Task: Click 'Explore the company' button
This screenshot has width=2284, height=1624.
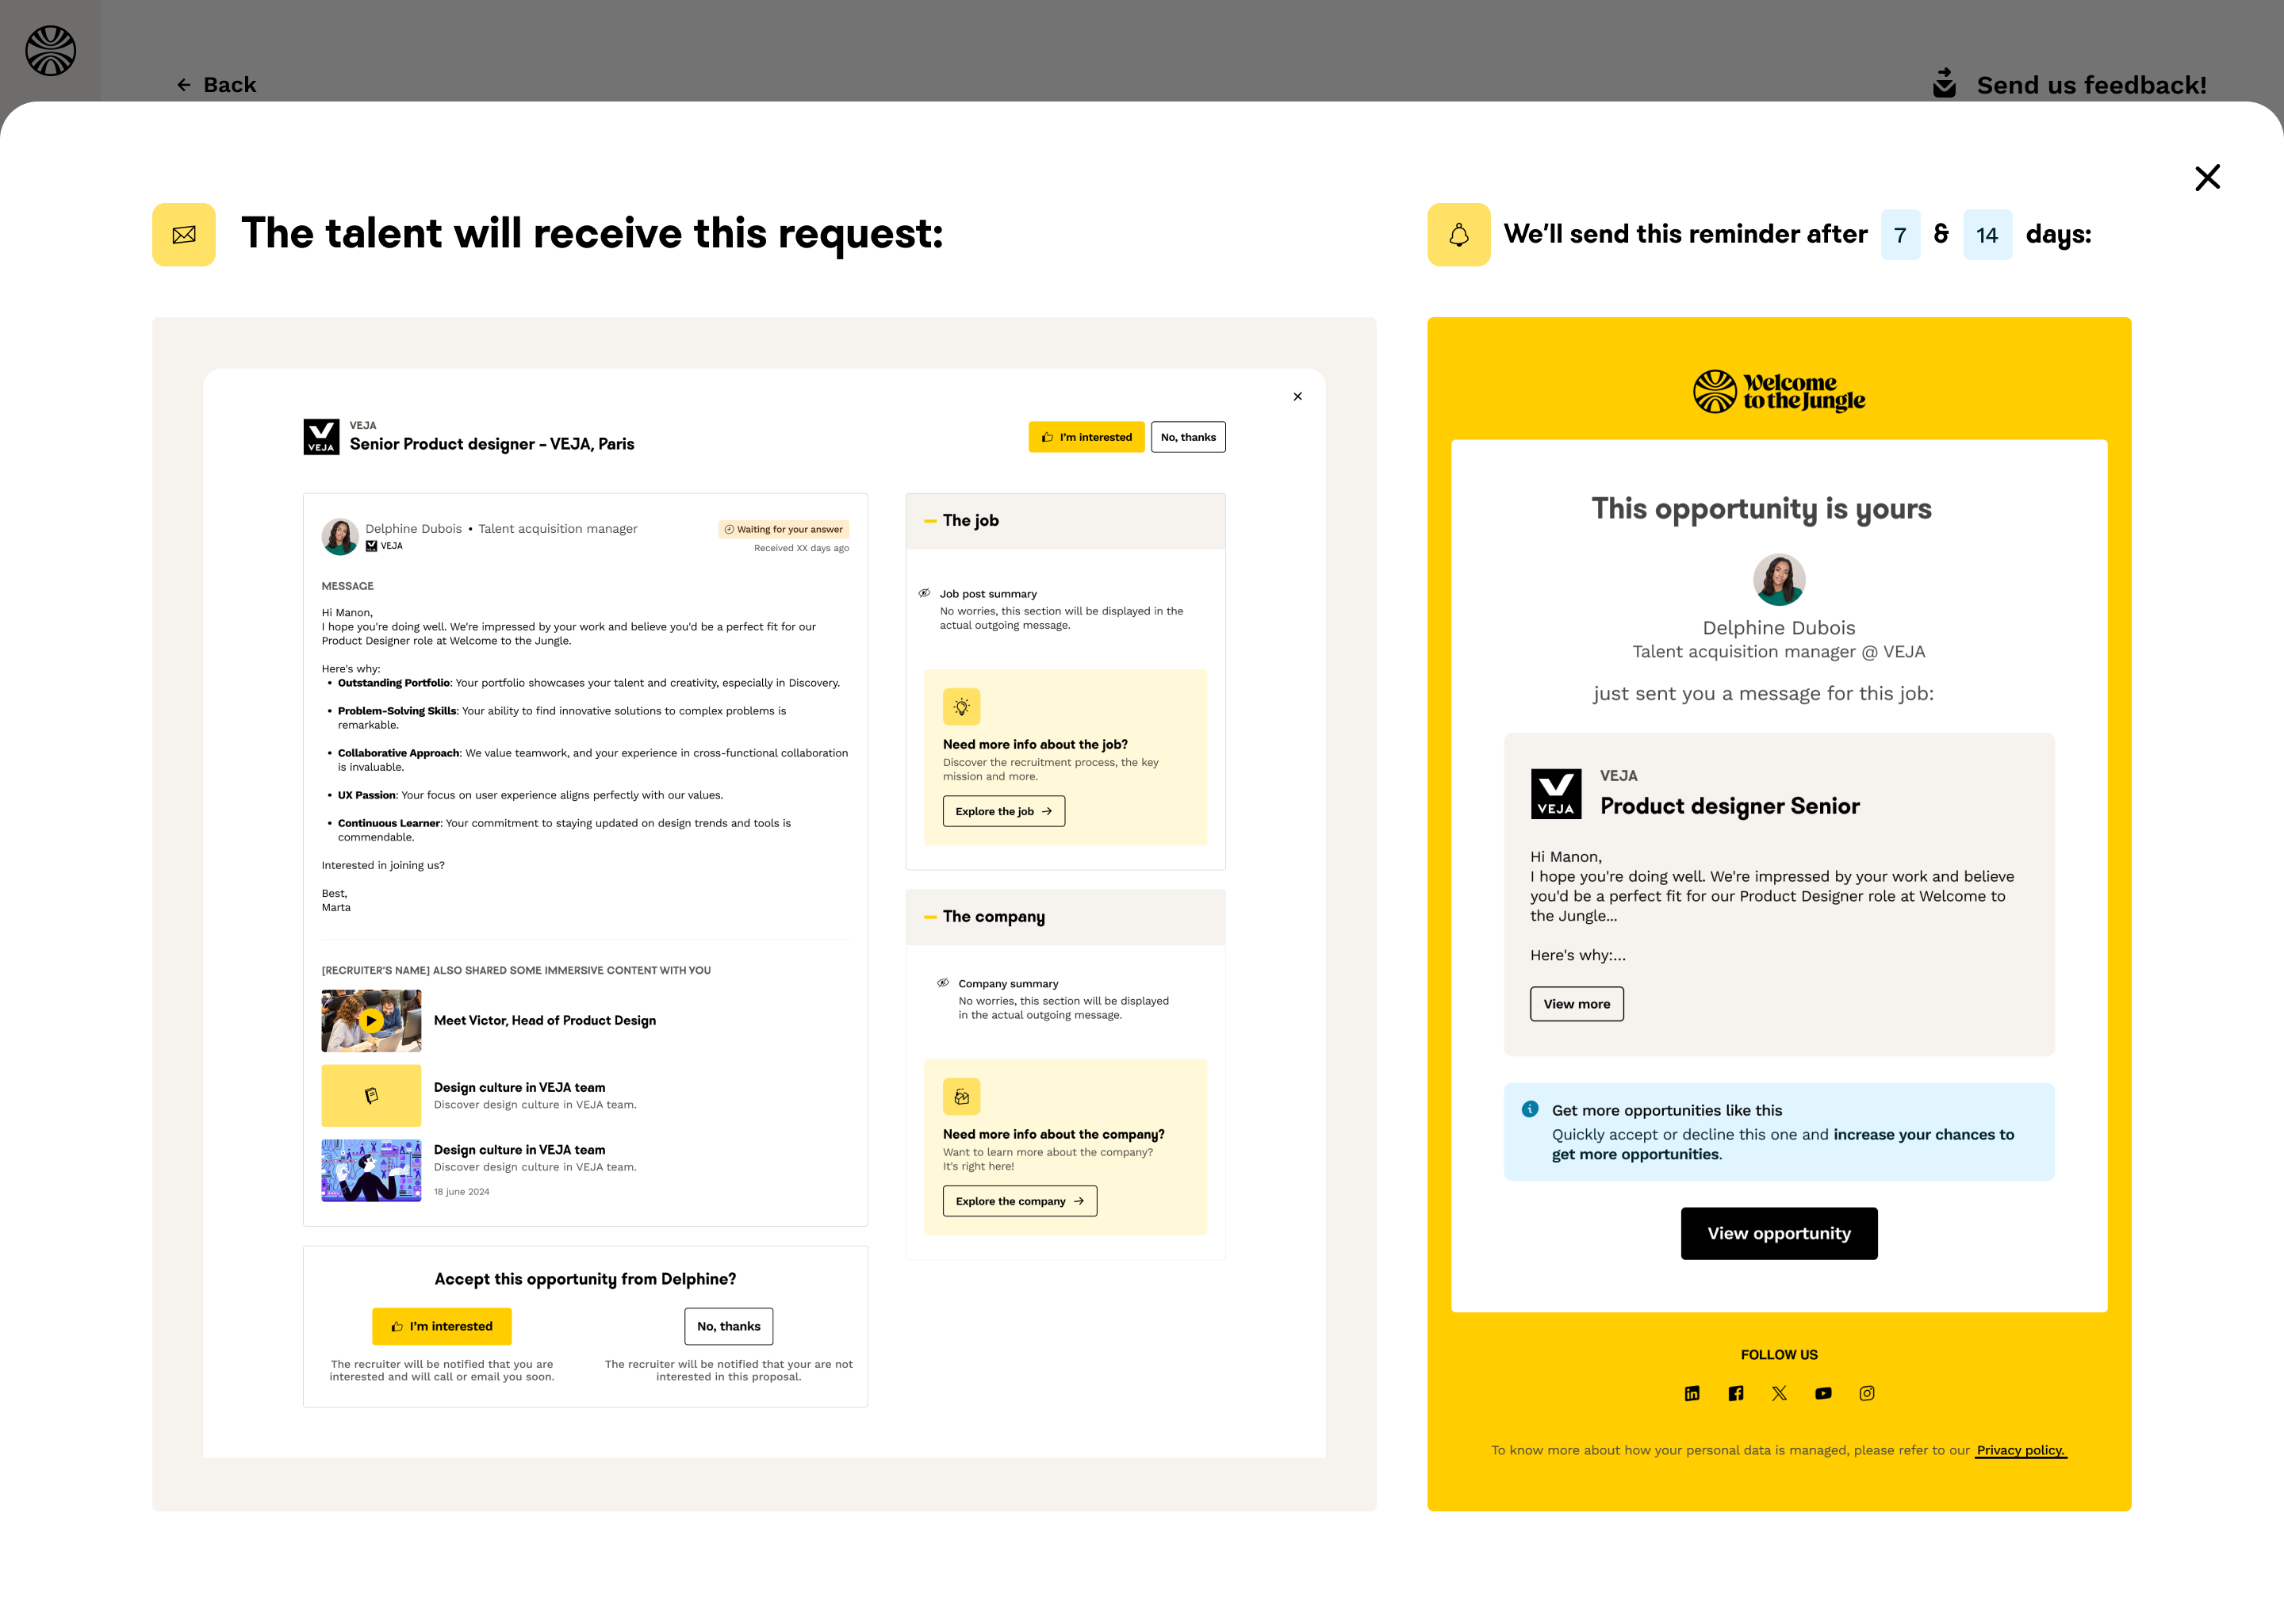Action: click(x=1018, y=1201)
